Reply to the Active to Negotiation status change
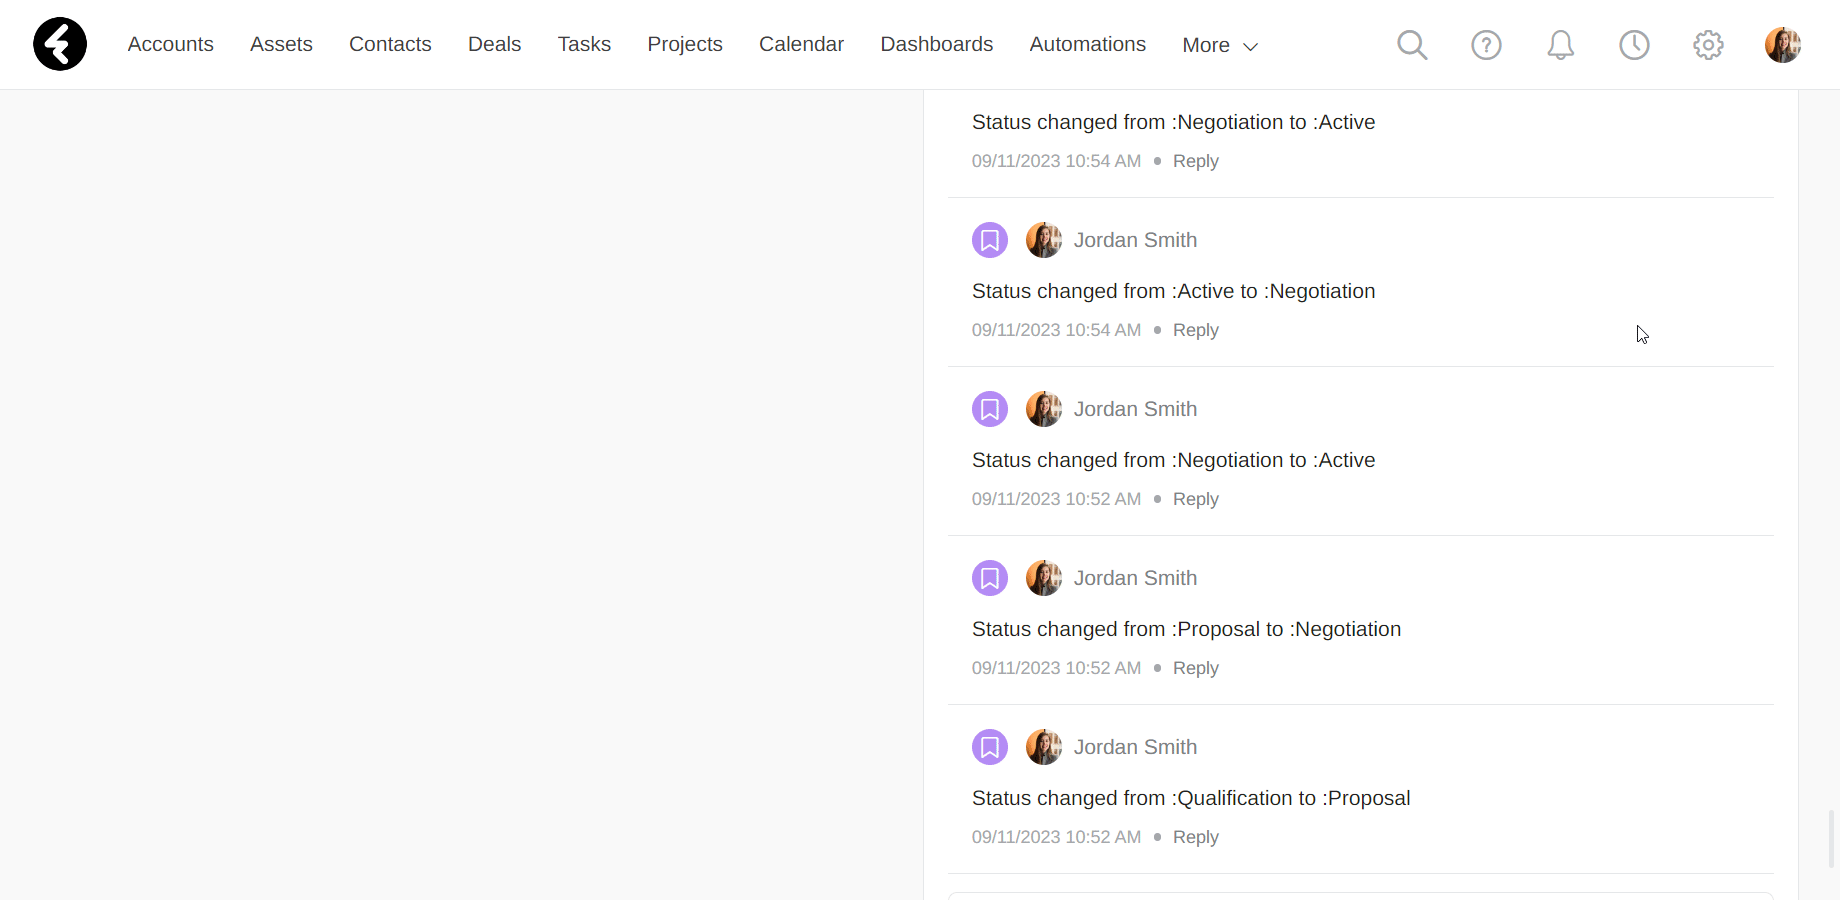This screenshot has width=1840, height=900. (x=1195, y=330)
